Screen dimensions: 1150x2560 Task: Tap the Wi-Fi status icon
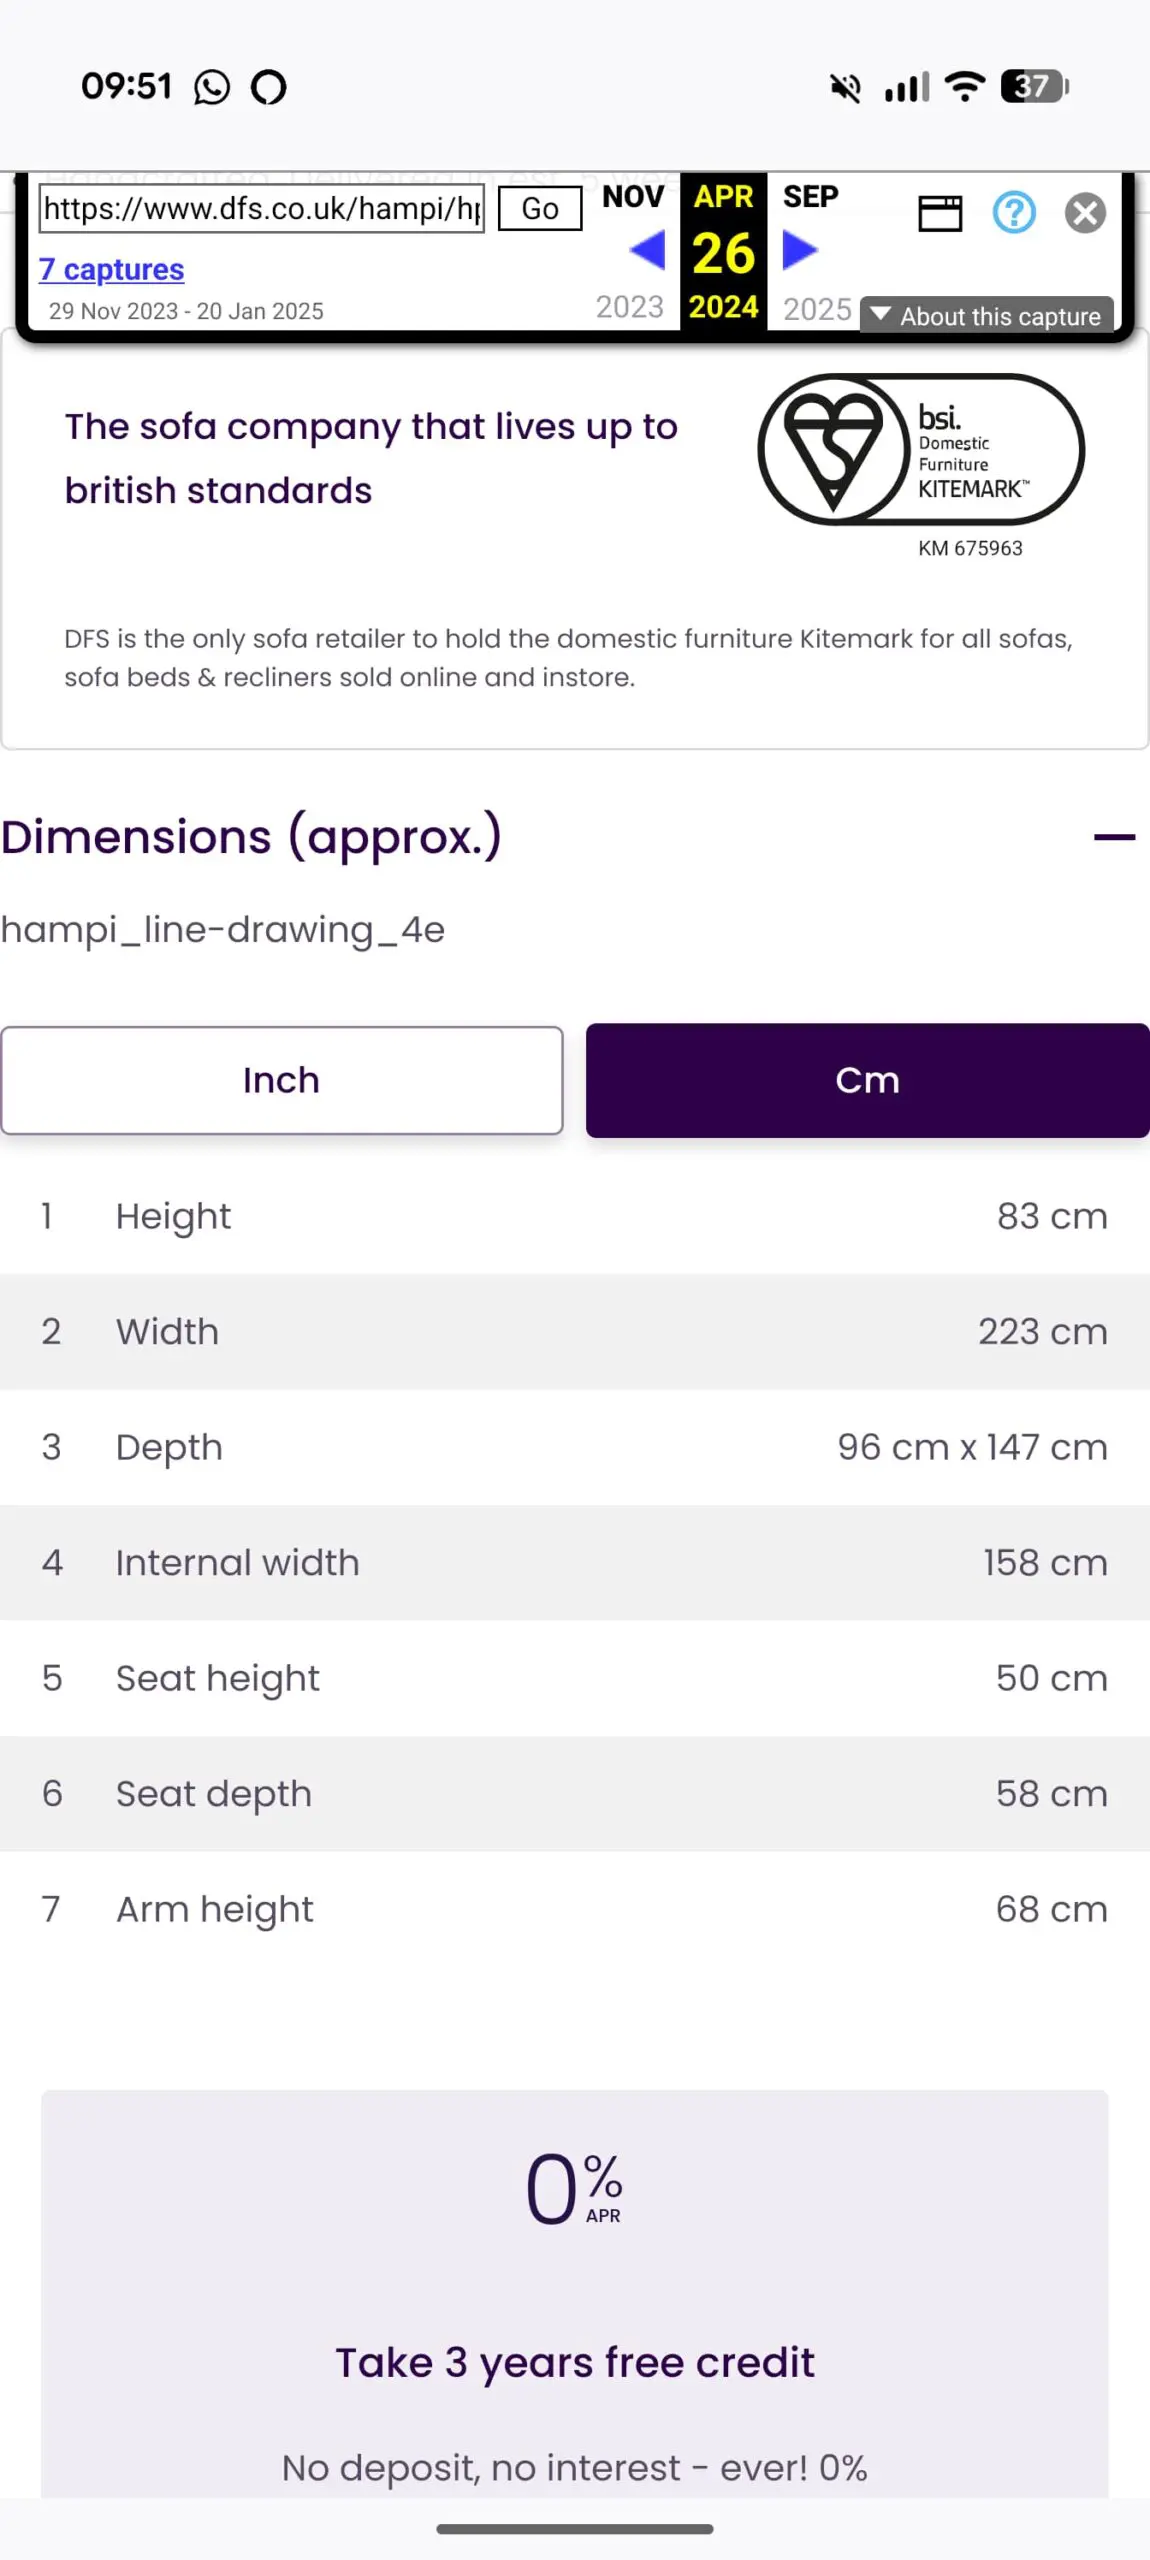[965, 87]
